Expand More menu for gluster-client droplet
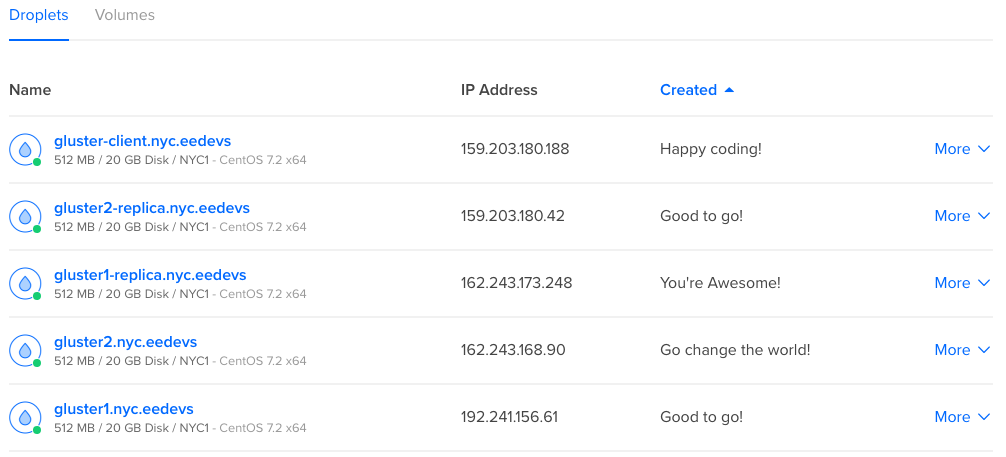The width and height of the screenshot is (1006, 457). pos(961,149)
